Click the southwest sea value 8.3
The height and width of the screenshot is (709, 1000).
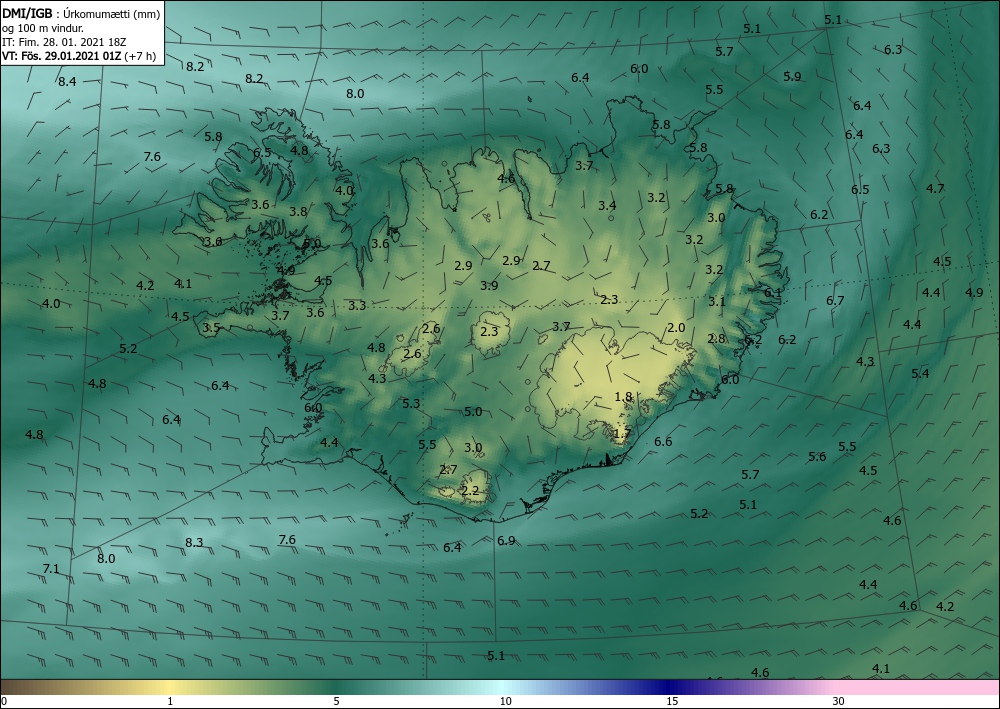[x=194, y=543]
